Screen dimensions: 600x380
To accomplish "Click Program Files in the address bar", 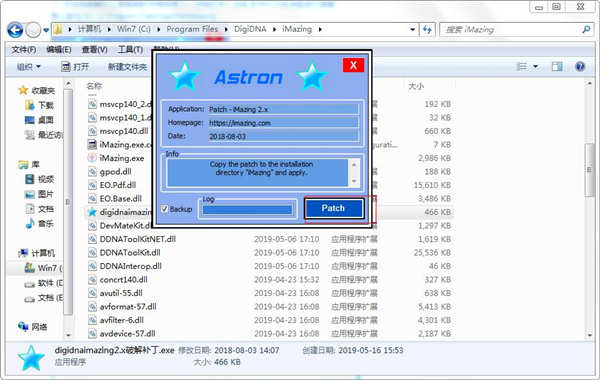I will tap(192, 29).
